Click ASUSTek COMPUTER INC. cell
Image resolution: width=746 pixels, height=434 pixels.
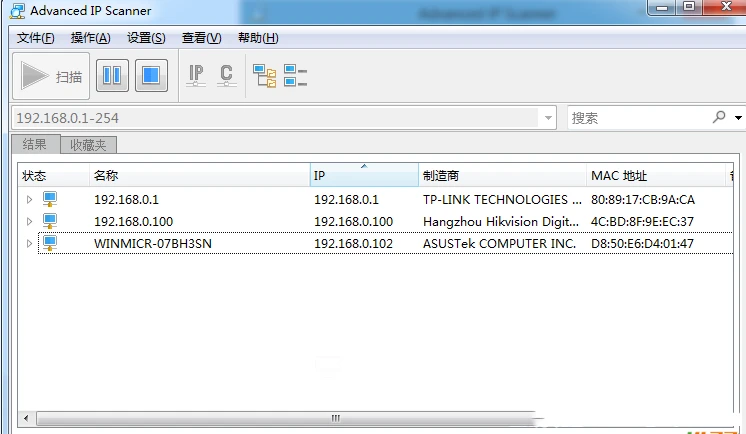499,244
